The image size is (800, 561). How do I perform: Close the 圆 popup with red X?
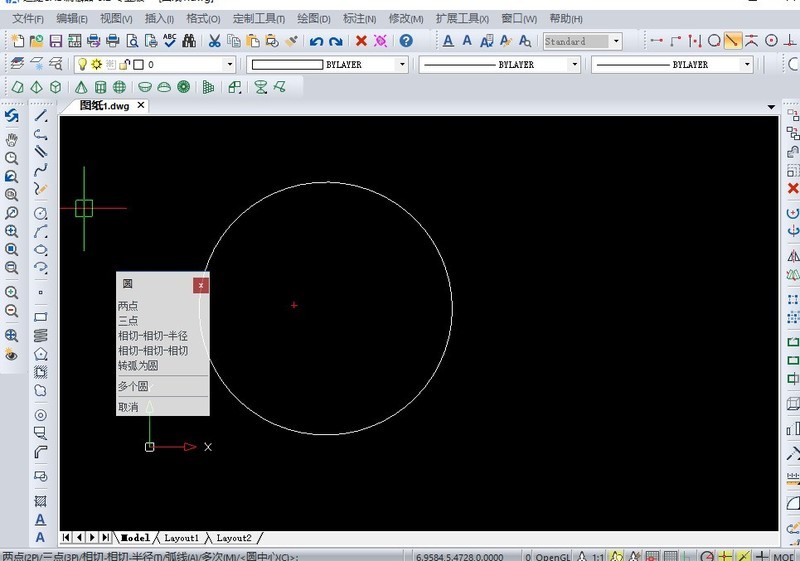[x=201, y=285]
